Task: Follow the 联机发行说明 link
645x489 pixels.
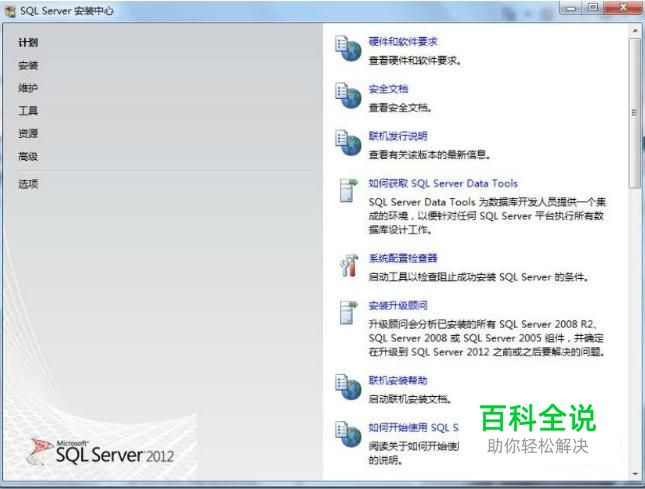Action: 398,136
